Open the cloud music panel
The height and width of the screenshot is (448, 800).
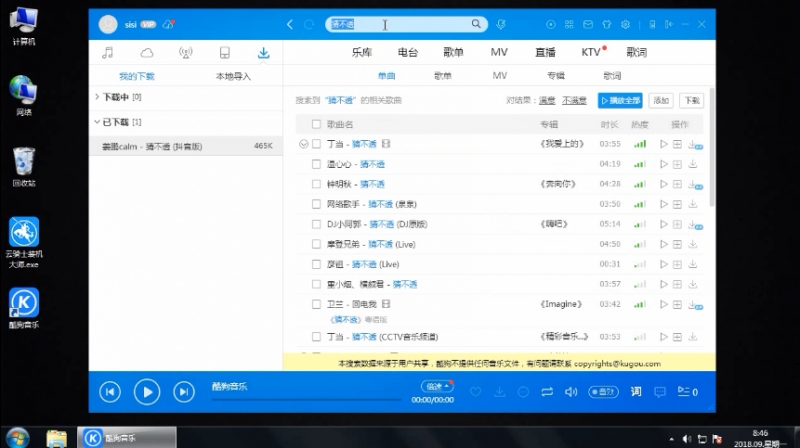click(147, 53)
